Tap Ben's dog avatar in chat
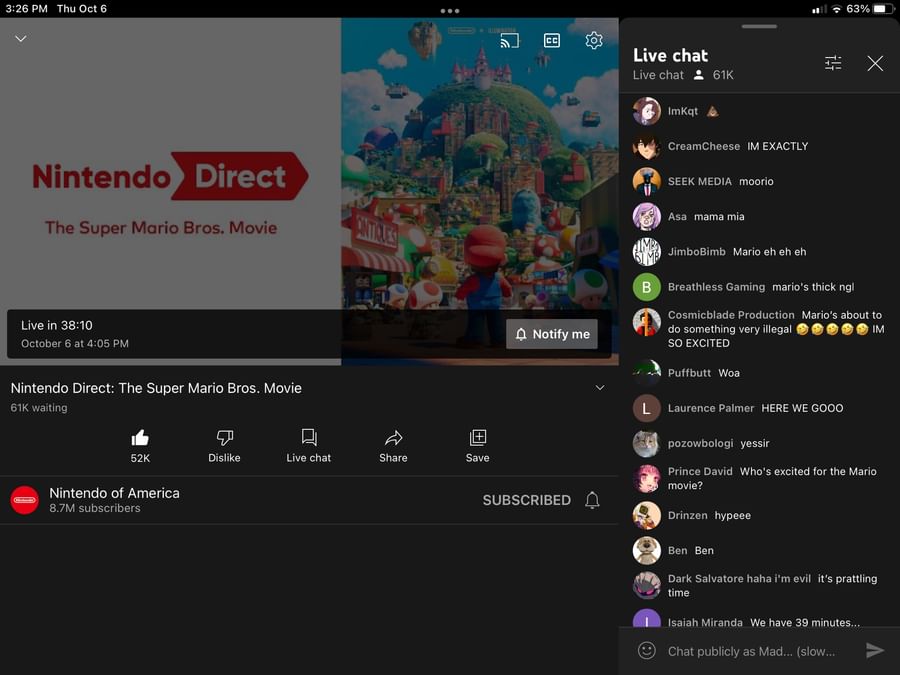The height and width of the screenshot is (675, 900). click(x=647, y=550)
